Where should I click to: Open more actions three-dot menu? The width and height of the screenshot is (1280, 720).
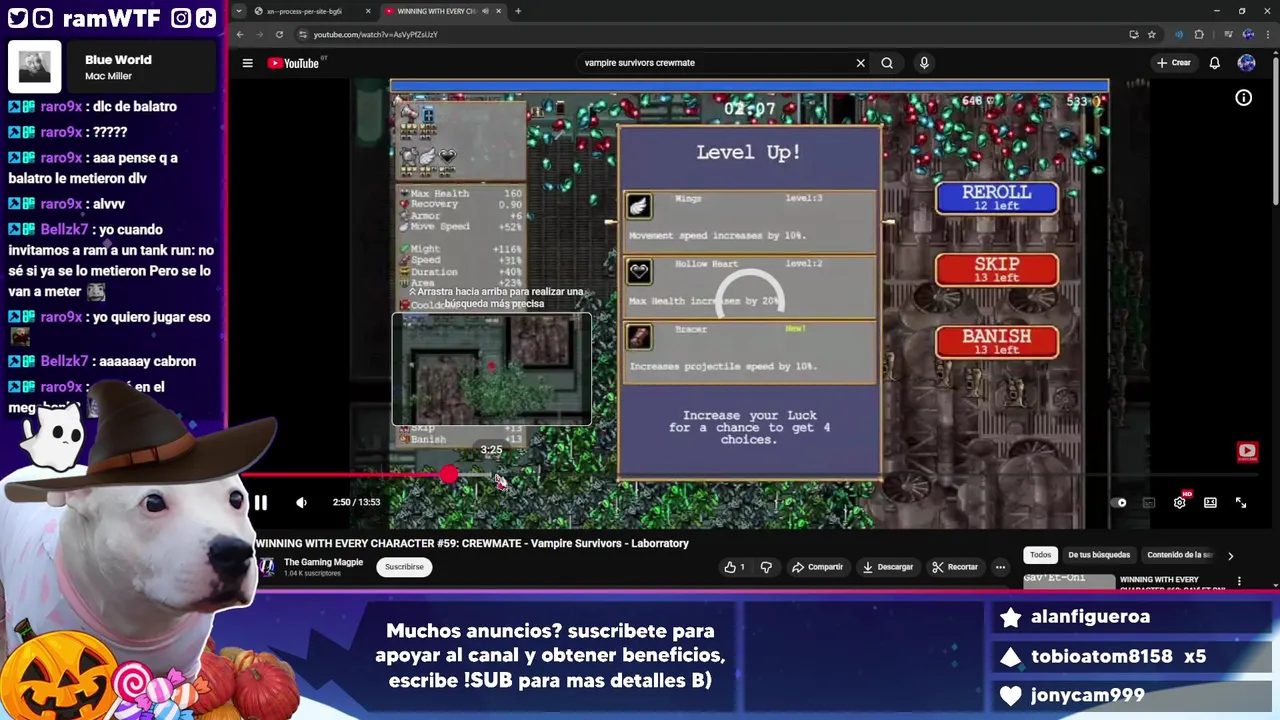coord(1000,567)
